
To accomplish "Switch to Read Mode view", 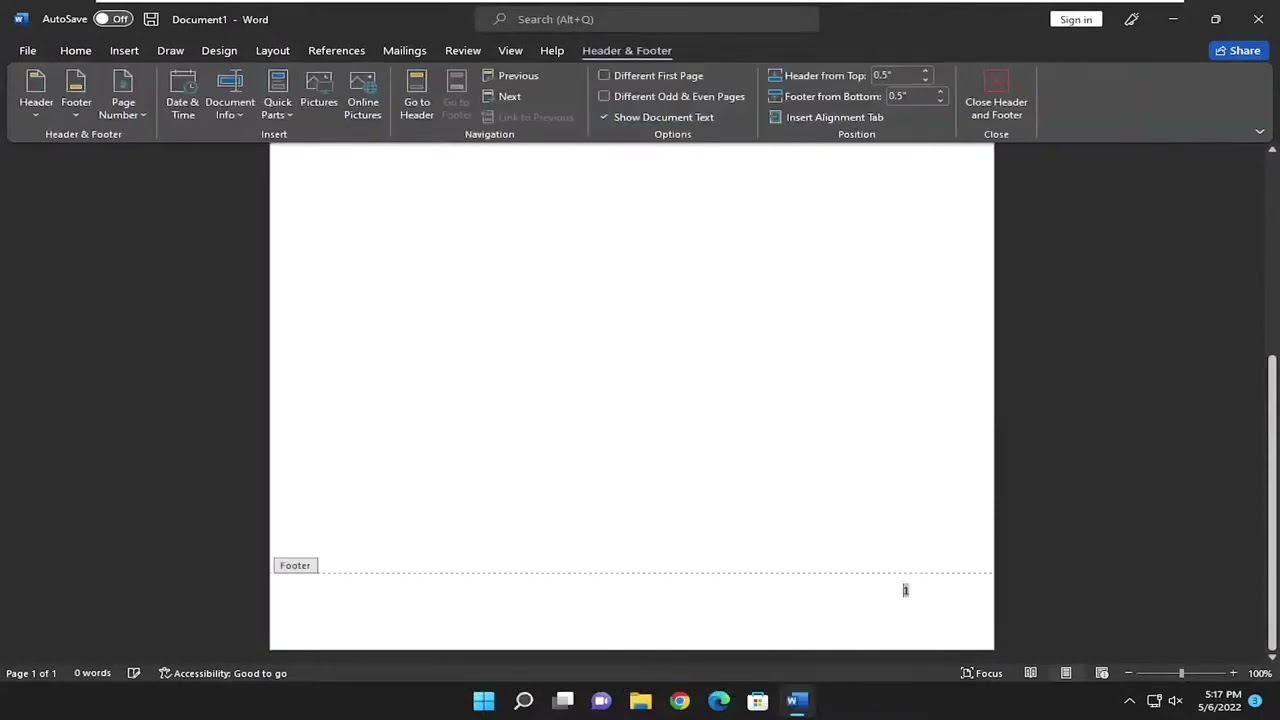I will point(1030,673).
